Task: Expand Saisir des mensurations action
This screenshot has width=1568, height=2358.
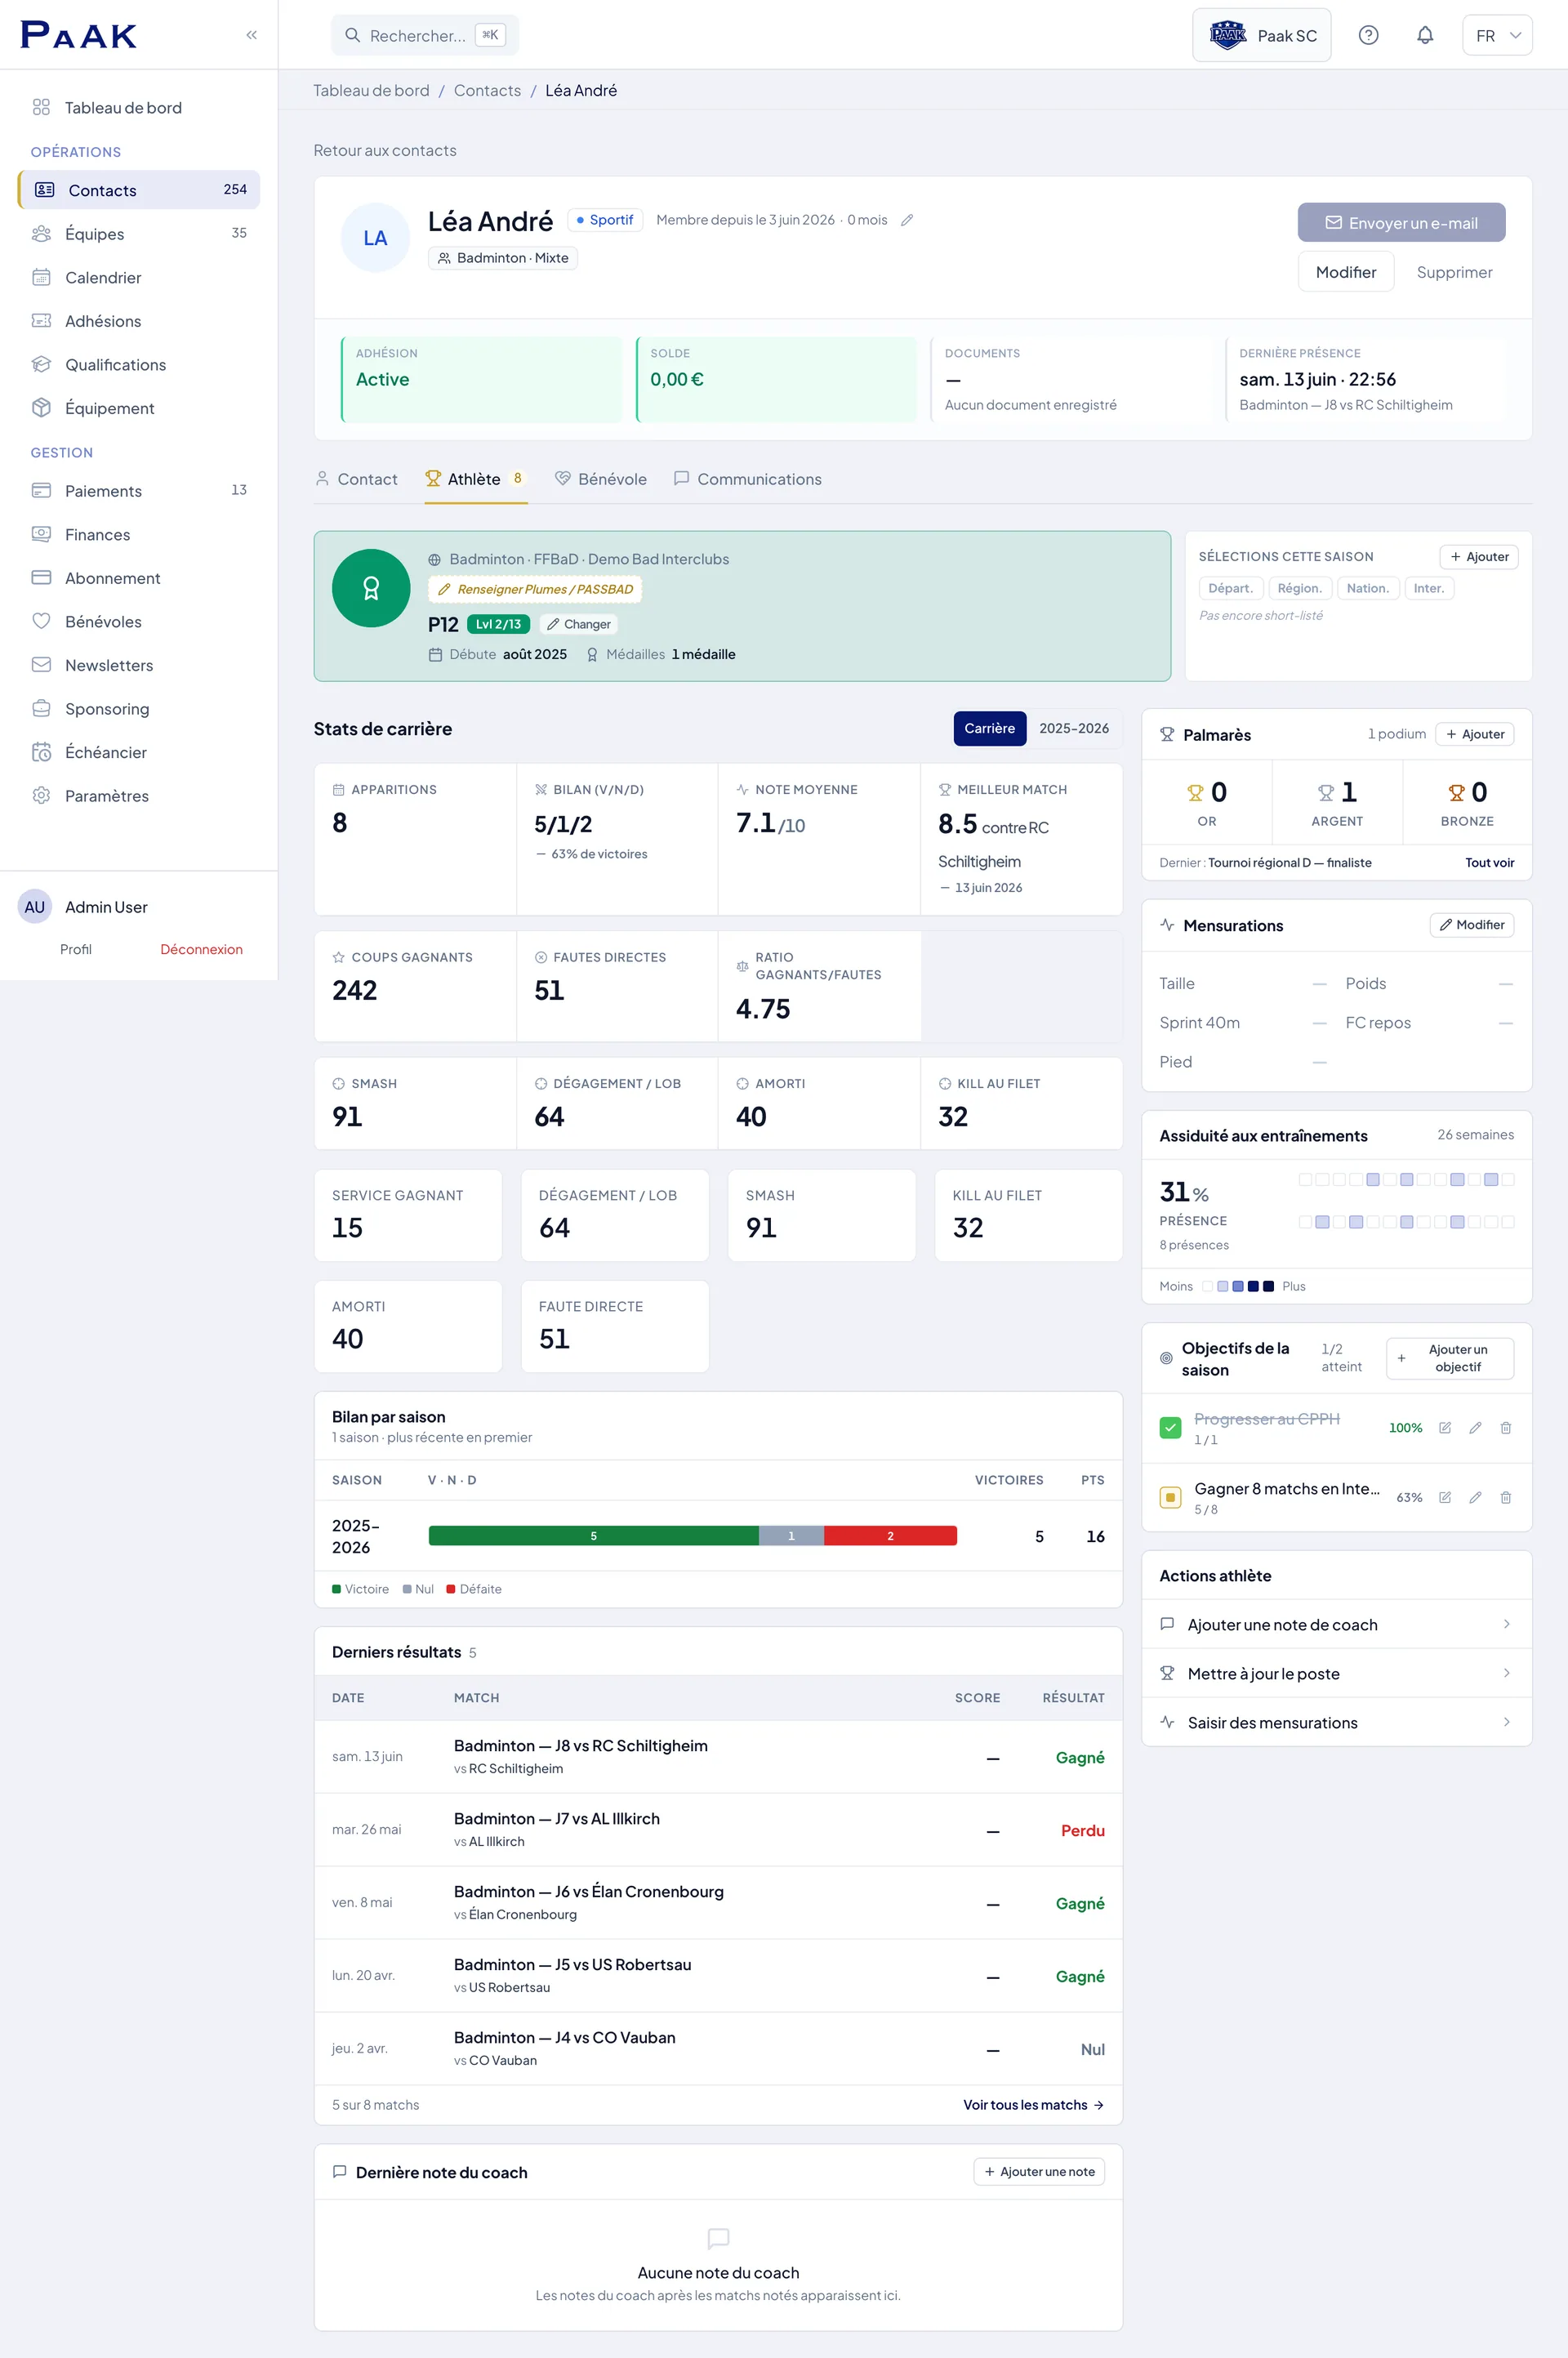Action: [1336, 1722]
